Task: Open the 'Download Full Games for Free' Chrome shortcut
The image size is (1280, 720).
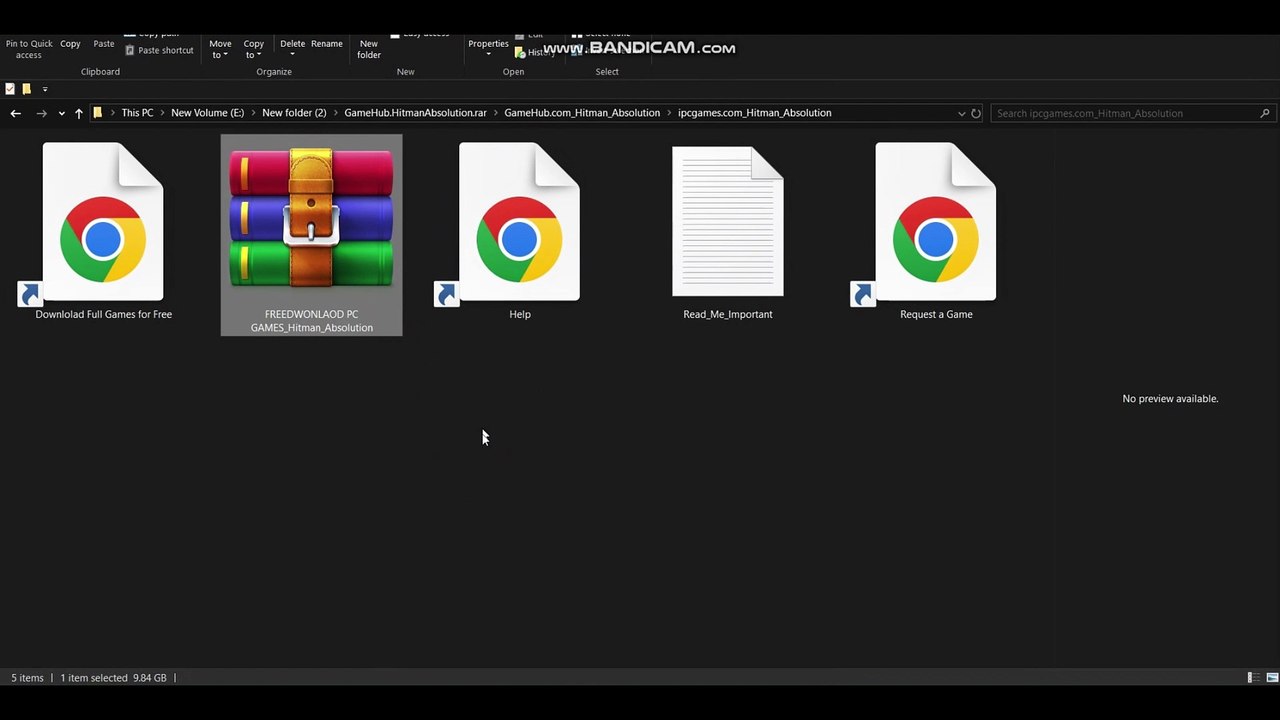Action: click(103, 232)
